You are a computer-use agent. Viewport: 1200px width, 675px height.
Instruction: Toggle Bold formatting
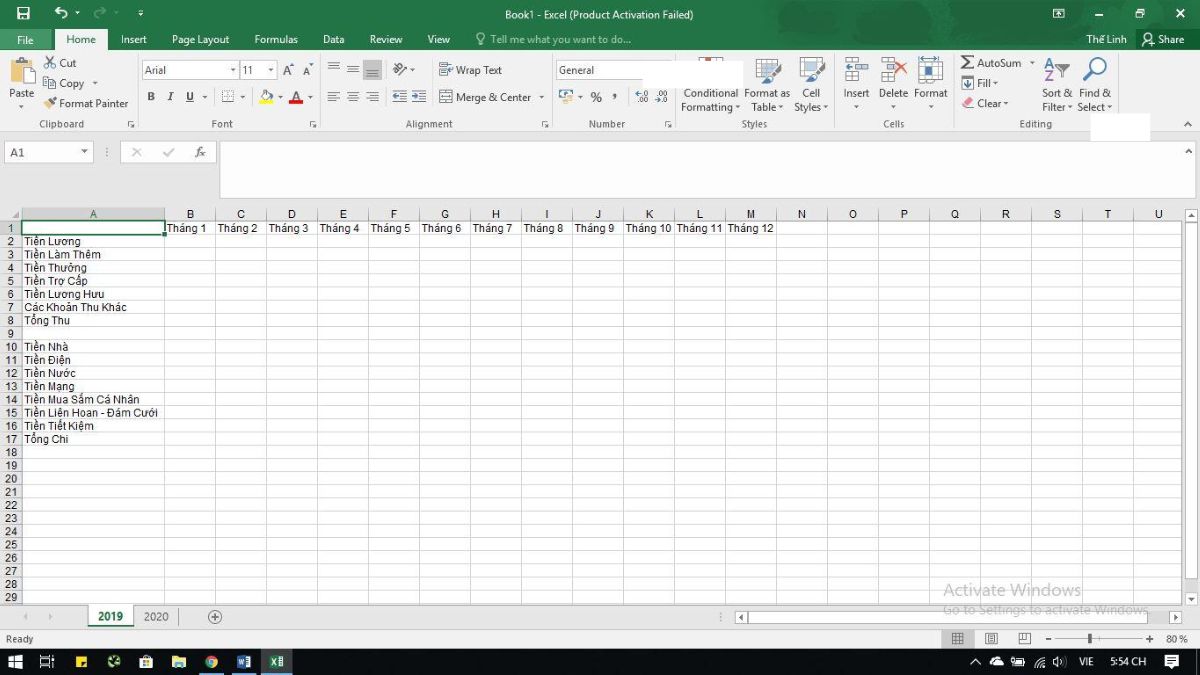tap(151, 97)
